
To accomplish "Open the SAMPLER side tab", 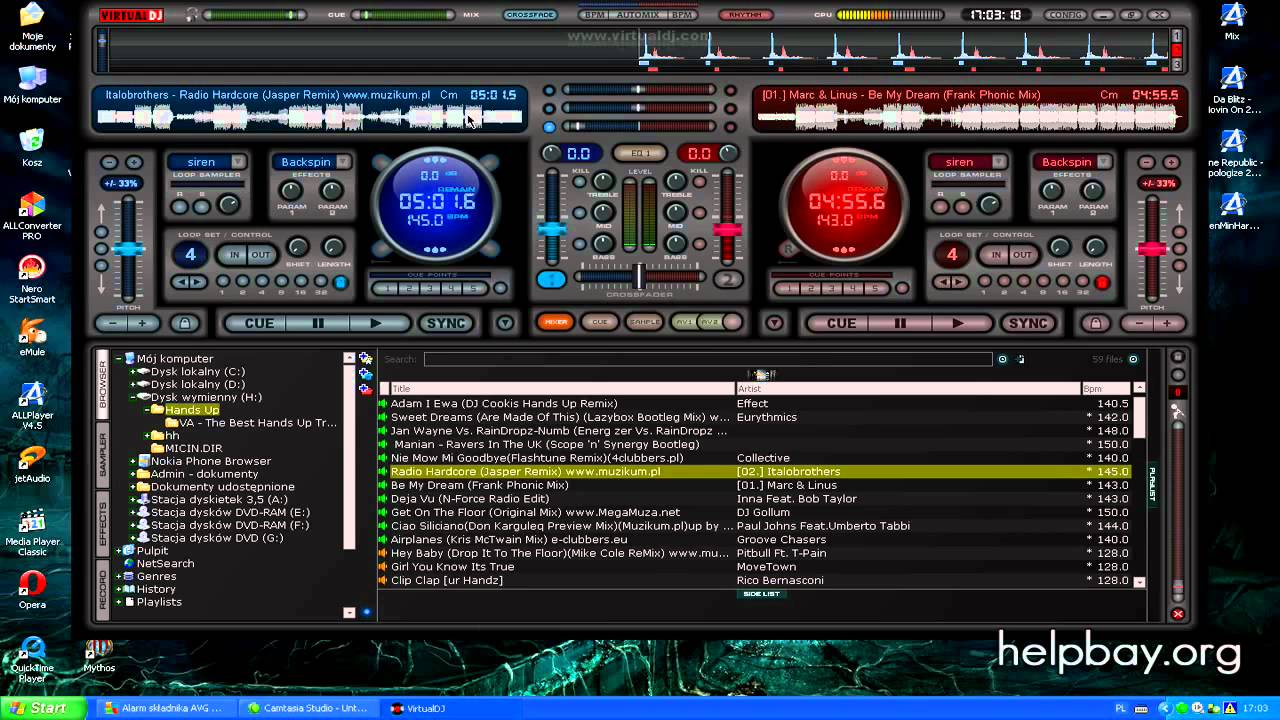I will tap(103, 454).
